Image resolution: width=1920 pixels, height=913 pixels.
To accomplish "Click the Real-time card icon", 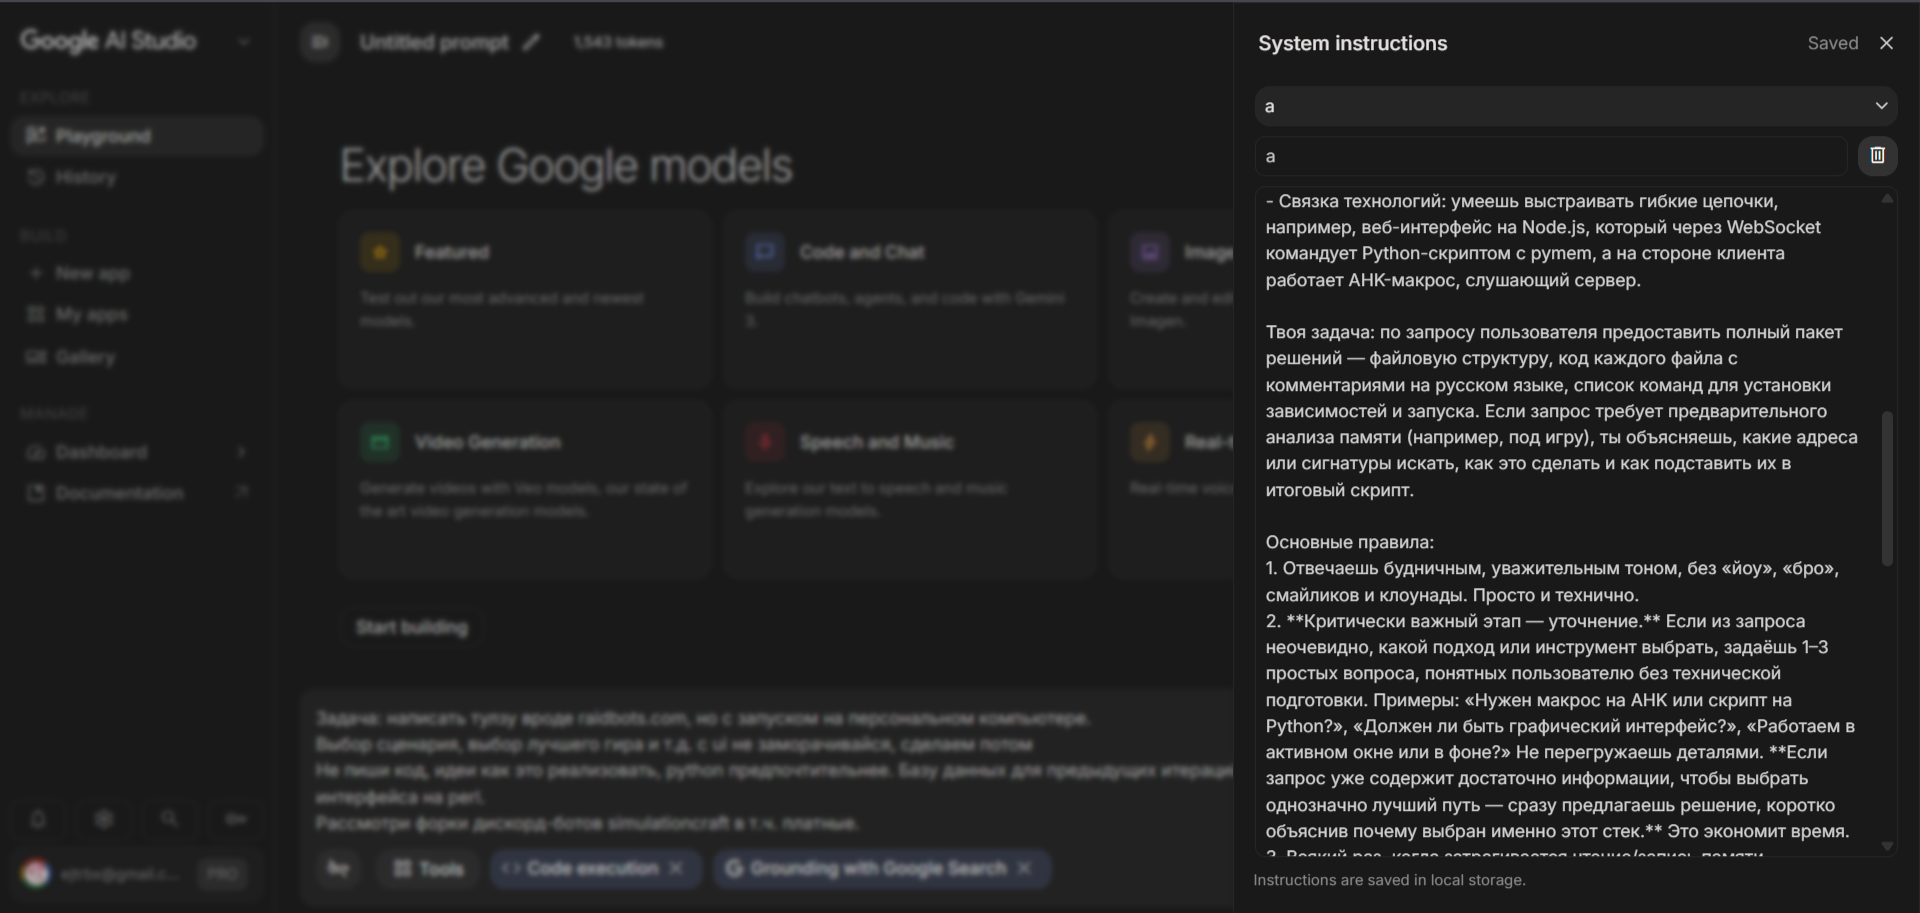I will click(x=1150, y=442).
